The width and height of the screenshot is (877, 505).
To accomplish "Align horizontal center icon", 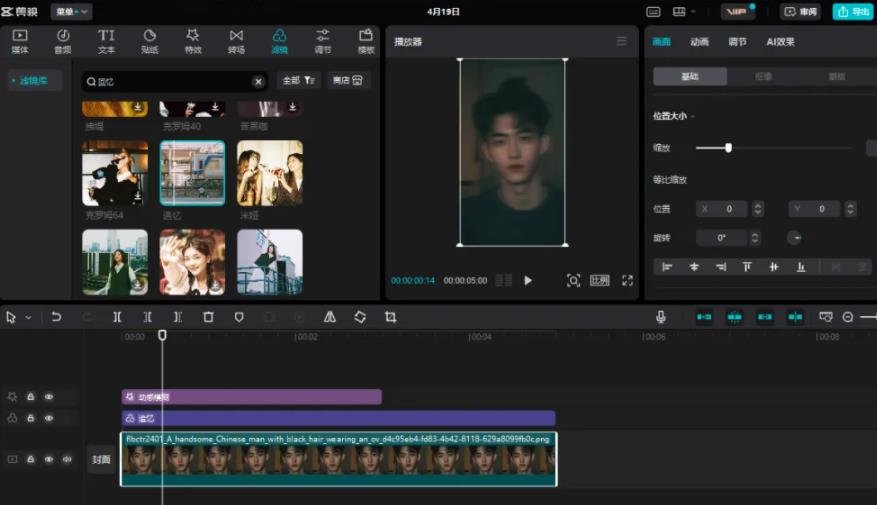I will click(694, 267).
